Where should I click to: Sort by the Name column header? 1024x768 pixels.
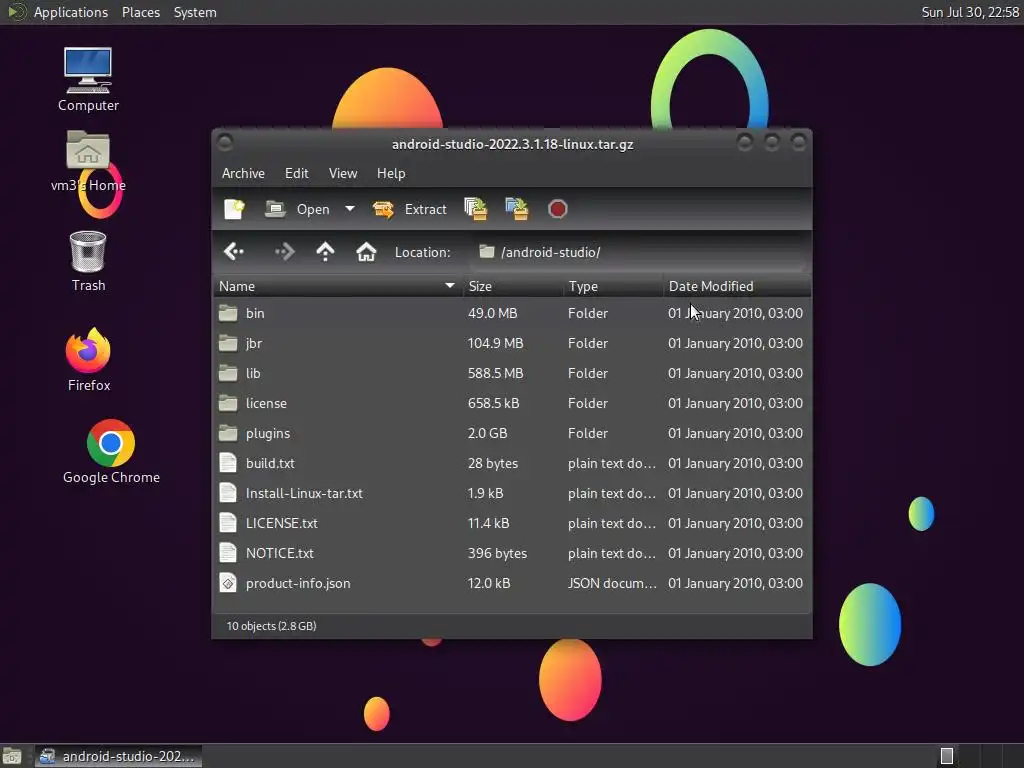pyautogui.click(x=337, y=286)
